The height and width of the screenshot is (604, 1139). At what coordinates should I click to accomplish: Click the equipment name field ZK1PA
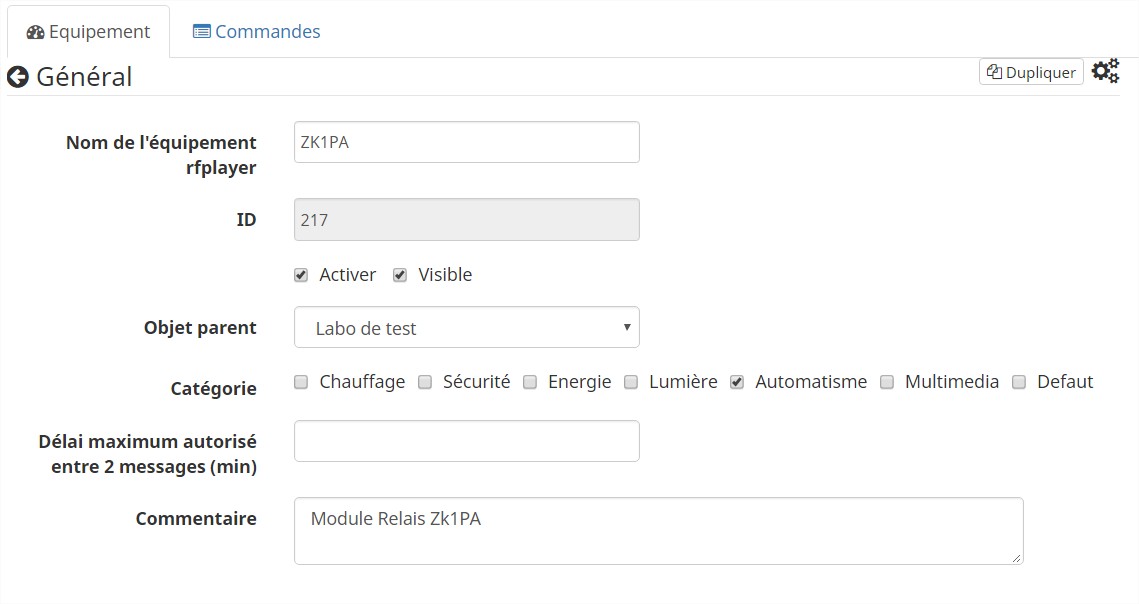467,142
